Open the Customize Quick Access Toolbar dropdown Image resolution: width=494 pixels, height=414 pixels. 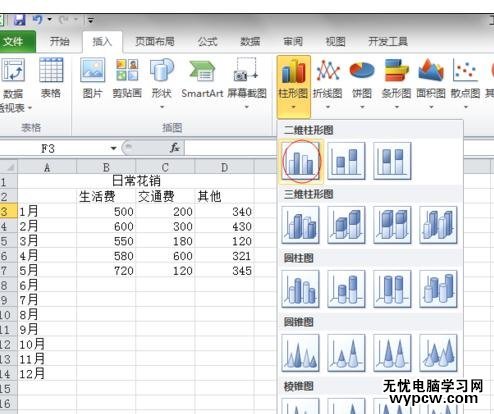click(90, 20)
